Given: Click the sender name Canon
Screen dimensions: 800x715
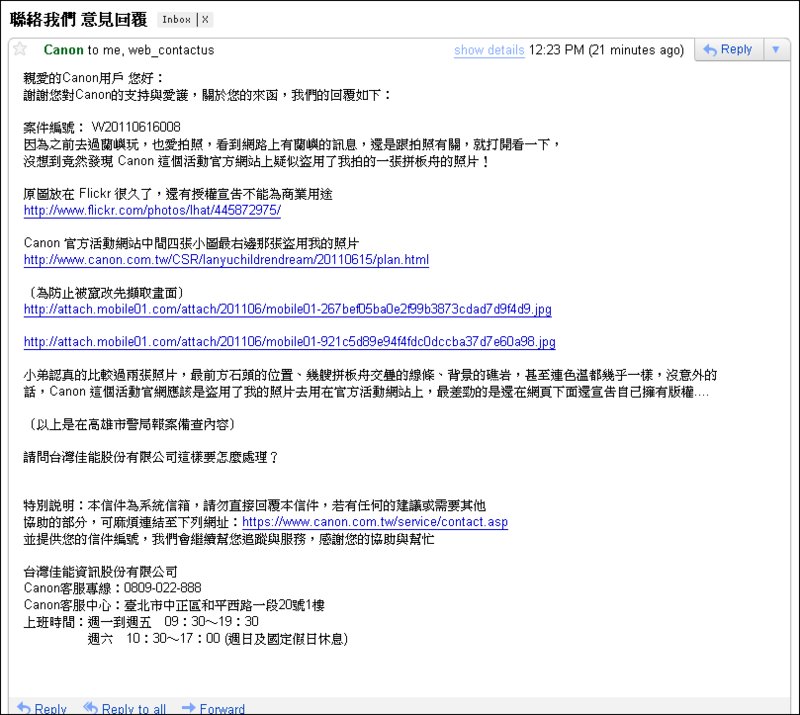Looking at the screenshot, I should click(63, 50).
